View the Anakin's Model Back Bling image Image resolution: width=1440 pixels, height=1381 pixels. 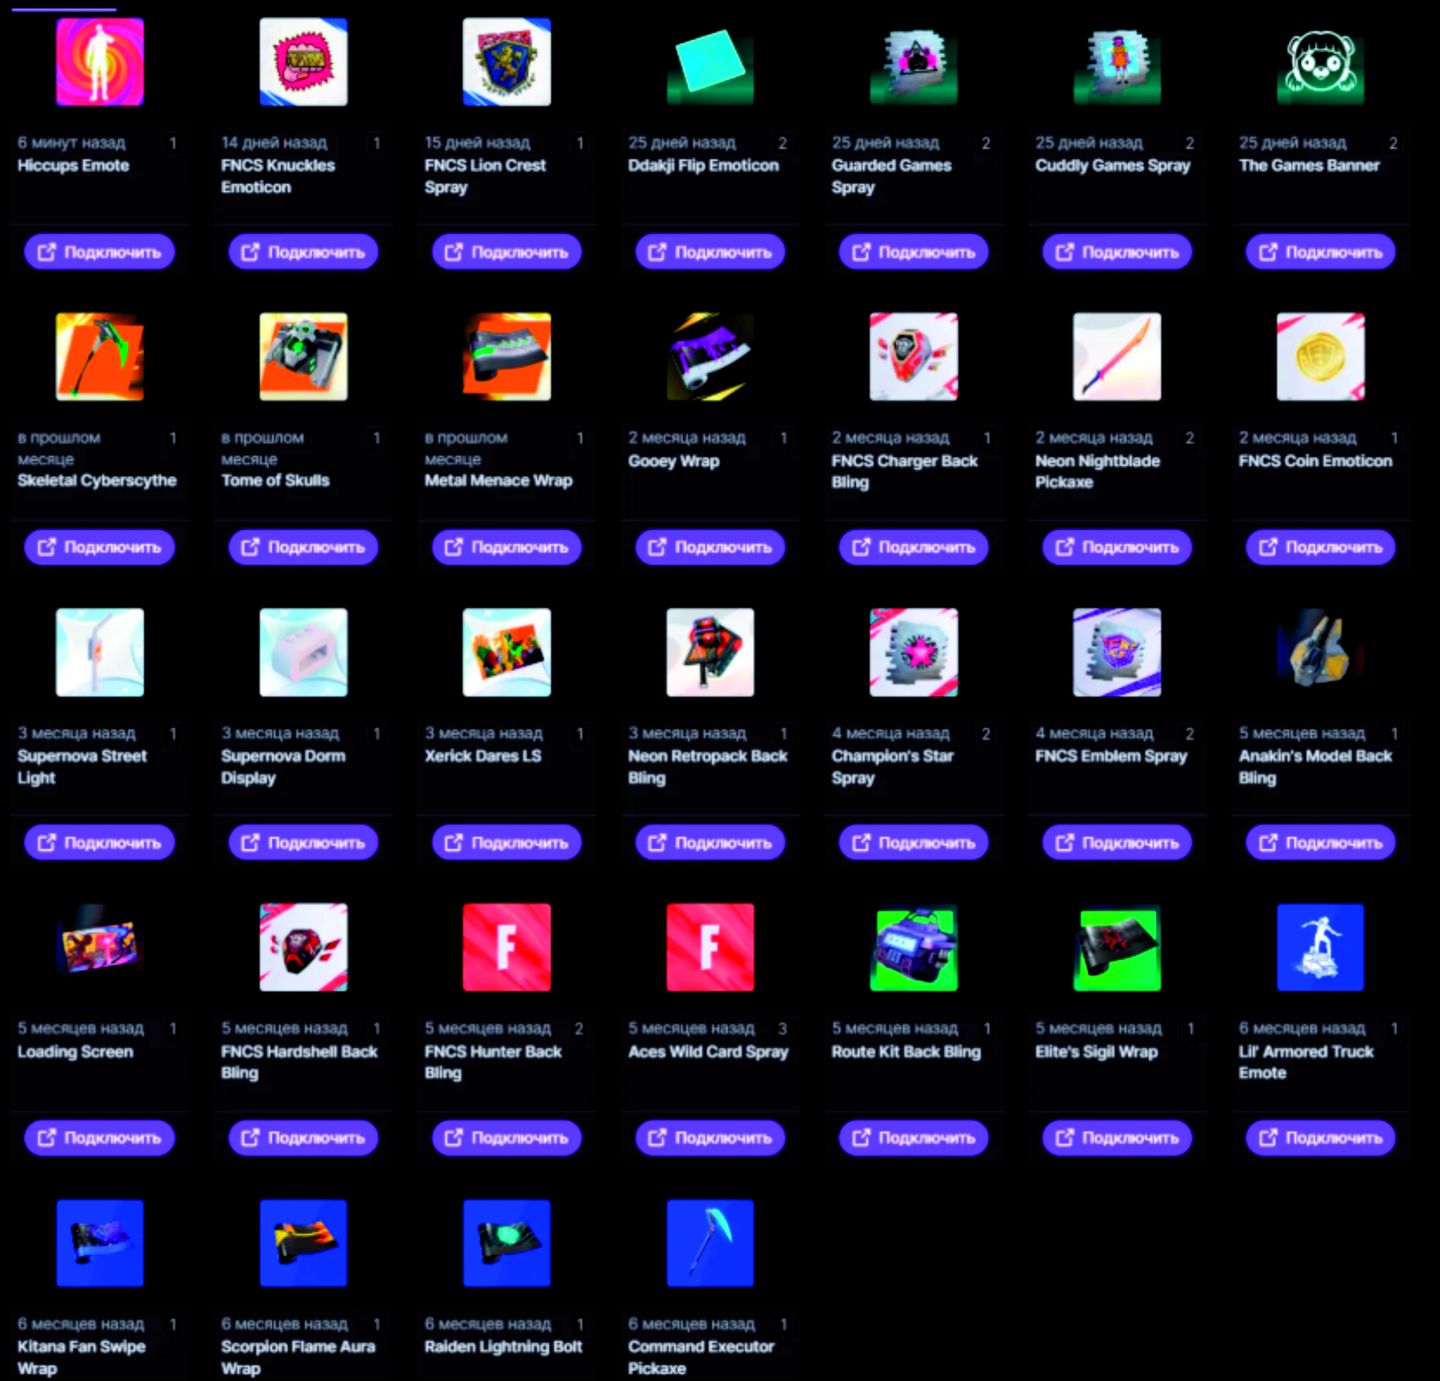tap(1321, 652)
